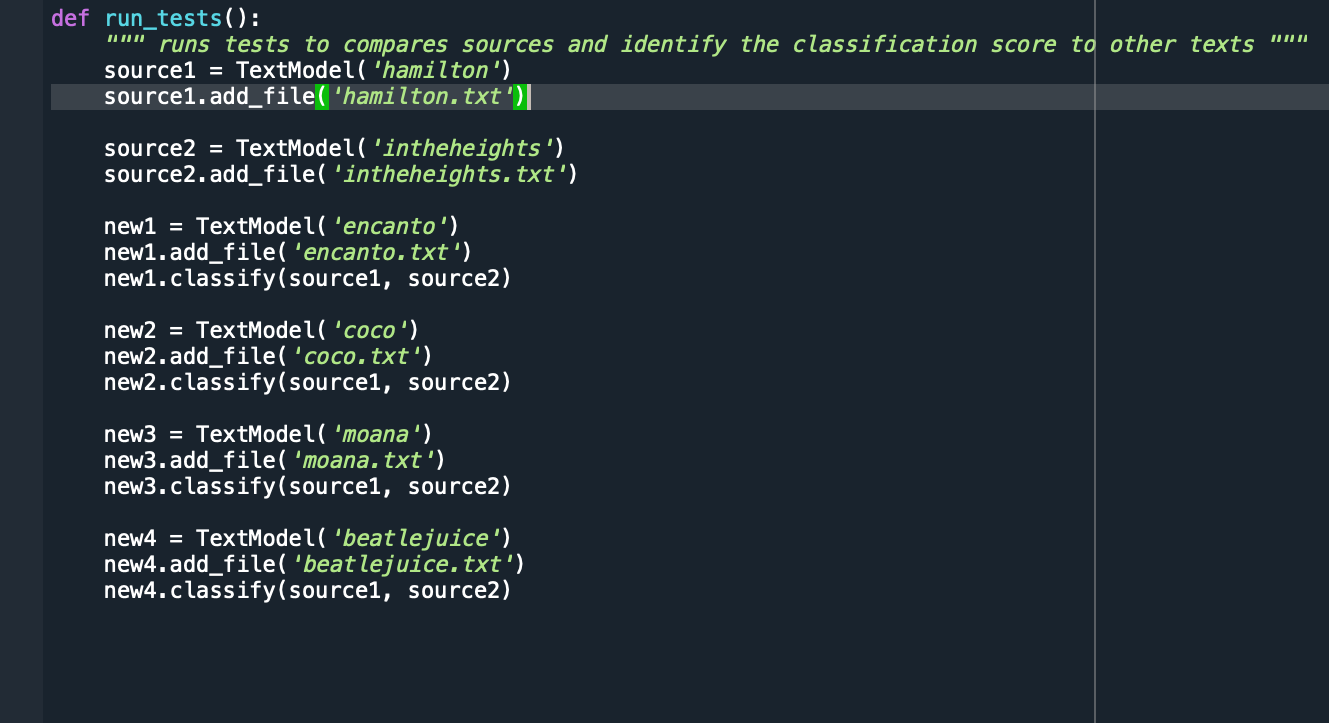The height and width of the screenshot is (723, 1329).
Task: Click the 'moana' TextModel string
Action: (x=375, y=434)
